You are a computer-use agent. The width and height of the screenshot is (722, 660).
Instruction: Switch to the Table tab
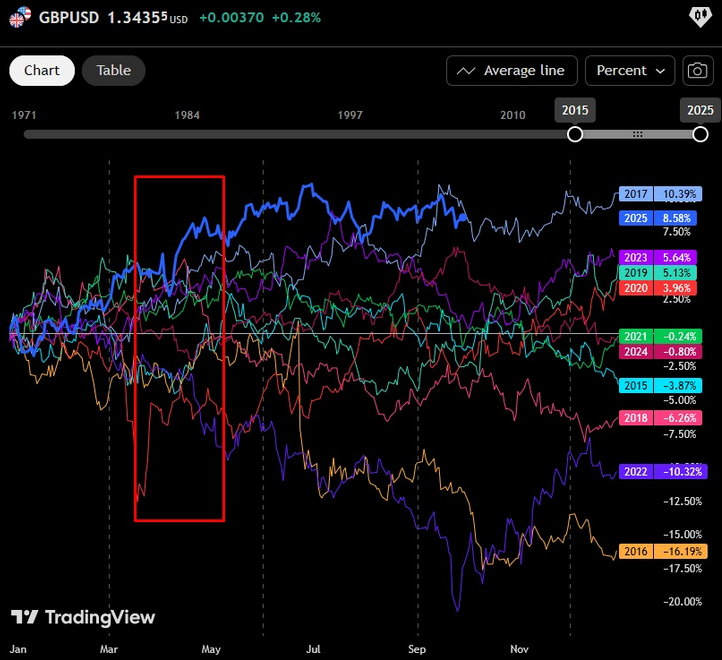click(x=113, y=70)
